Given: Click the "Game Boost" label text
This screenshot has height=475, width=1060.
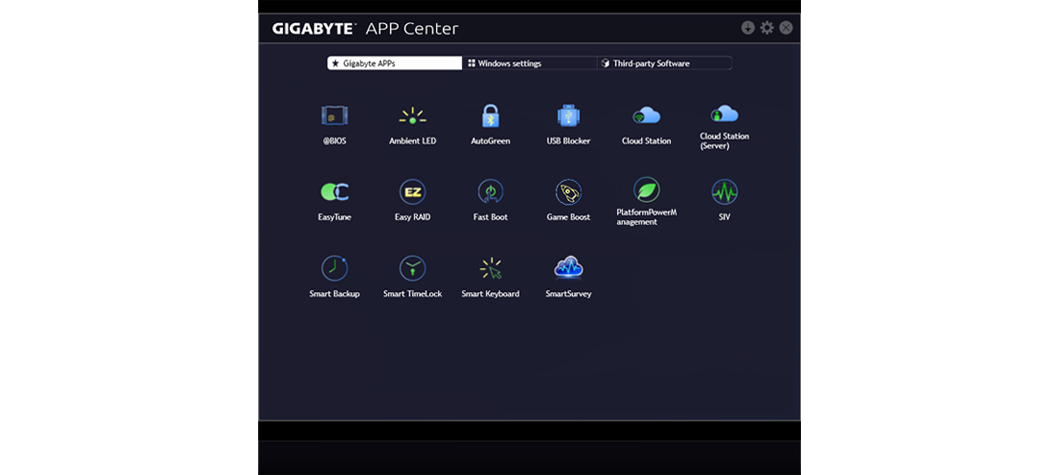Looking at the screenshot, I should point(569,218).
